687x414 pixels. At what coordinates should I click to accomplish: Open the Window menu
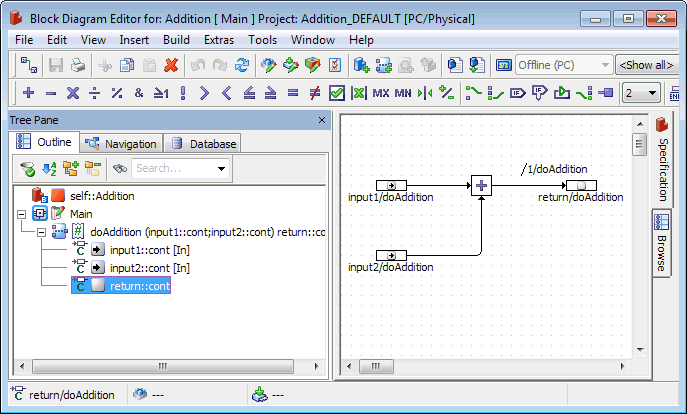point(313,40)
